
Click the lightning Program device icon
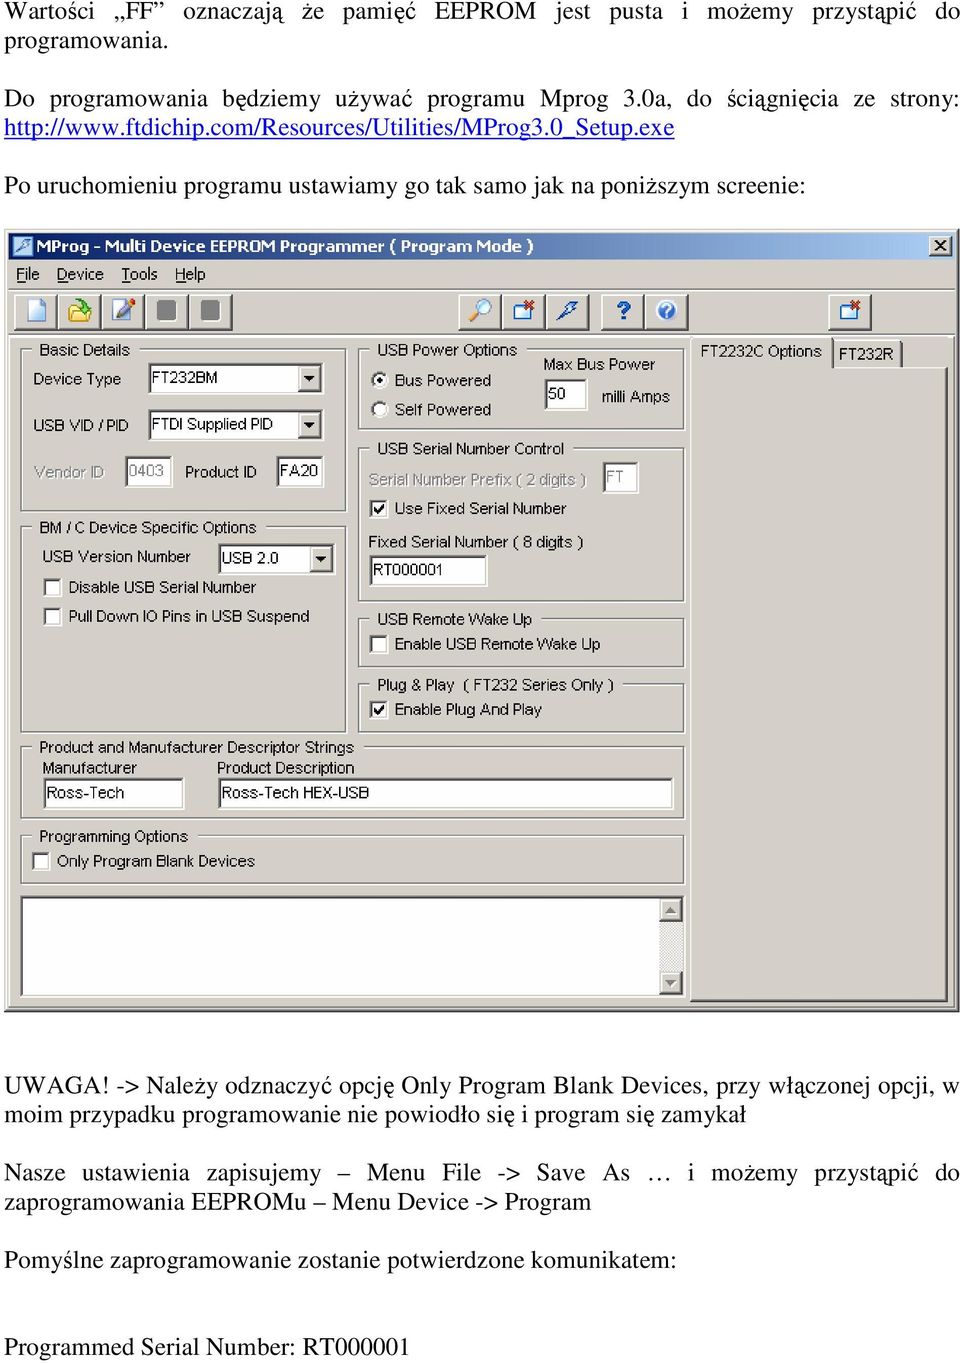coord(567,311)
